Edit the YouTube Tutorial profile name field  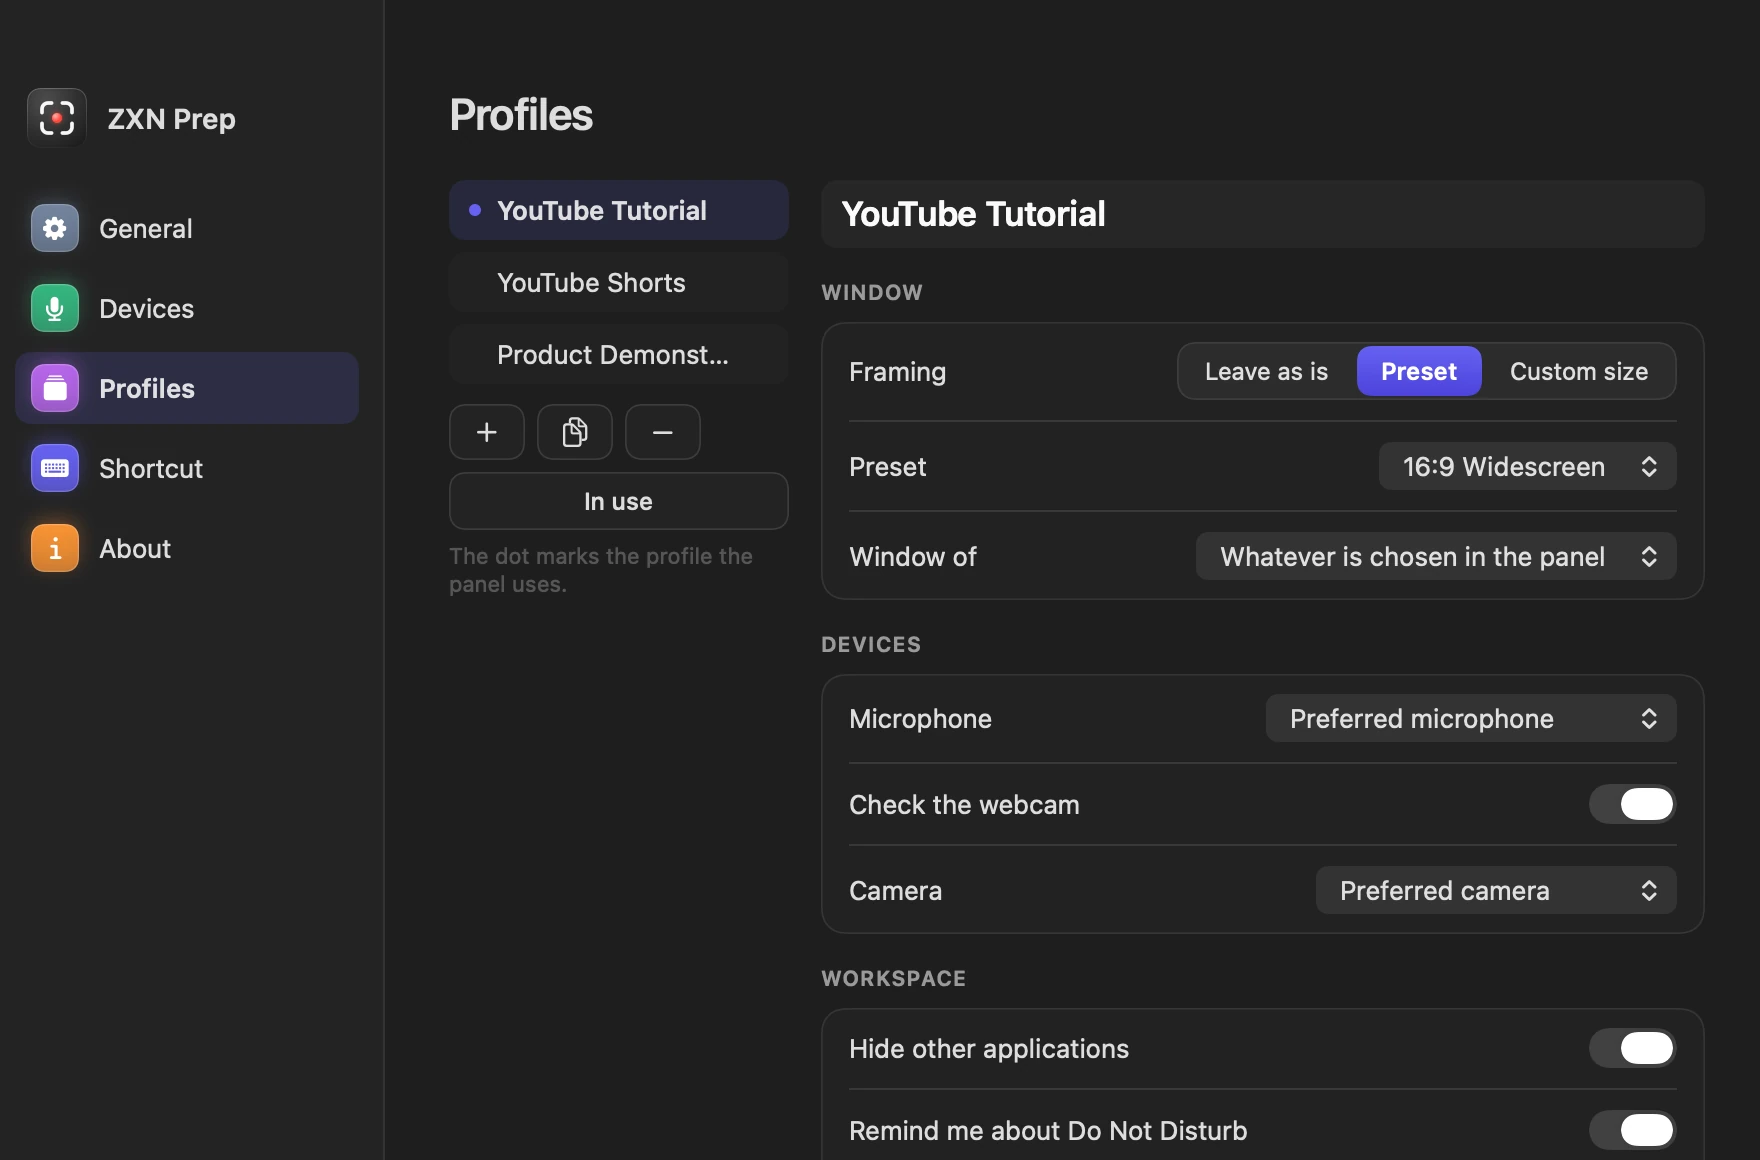coord(1263,214)
